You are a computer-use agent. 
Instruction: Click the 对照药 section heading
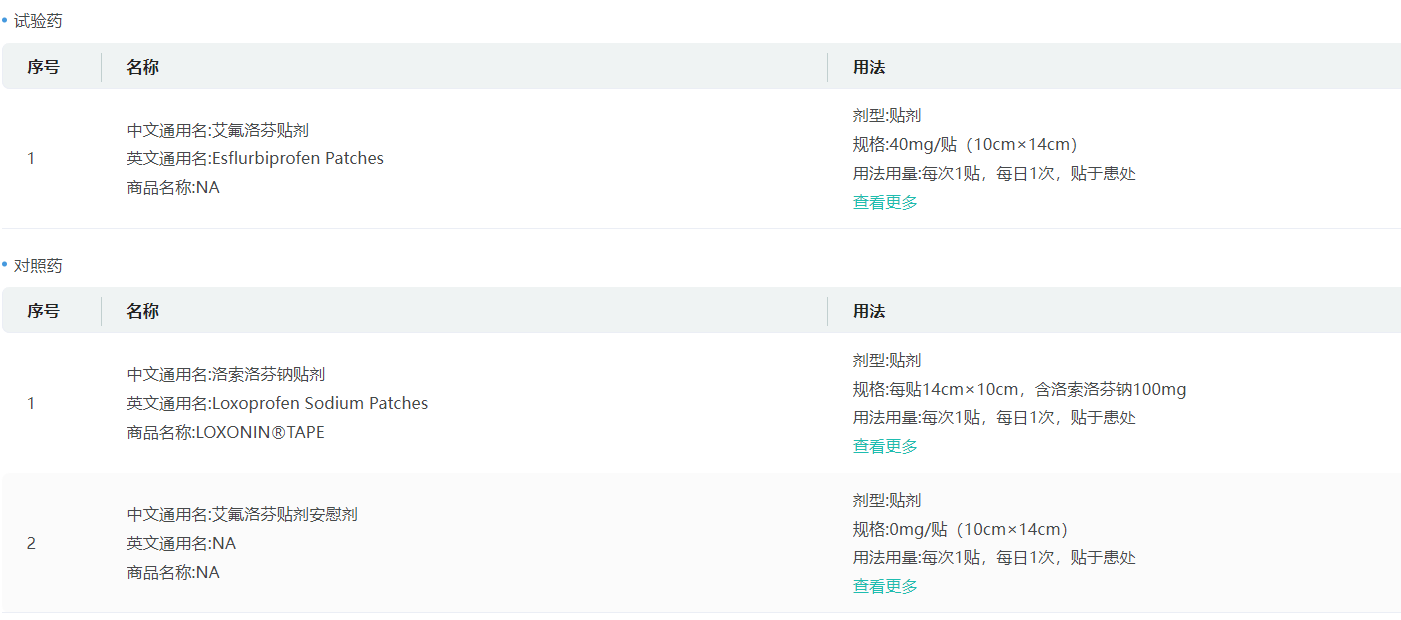click(x=38, y=265)
